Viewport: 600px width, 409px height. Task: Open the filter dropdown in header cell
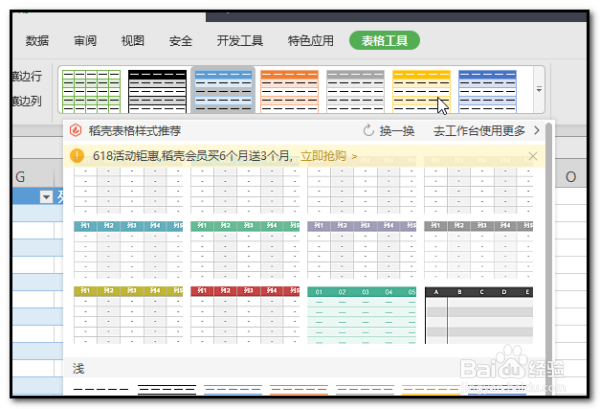[x=46, y=197]
